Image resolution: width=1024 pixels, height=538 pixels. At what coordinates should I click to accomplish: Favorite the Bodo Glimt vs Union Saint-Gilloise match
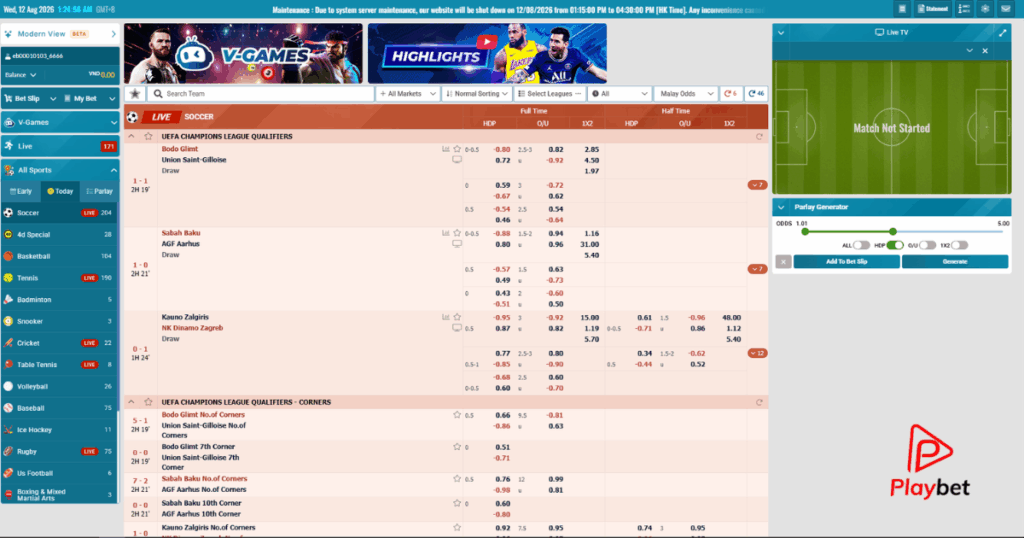point(457,149)
